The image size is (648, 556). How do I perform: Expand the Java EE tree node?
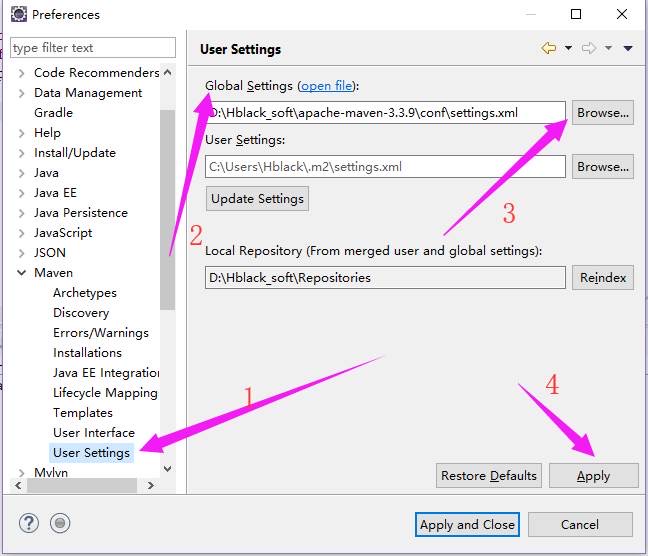point(22,193)
